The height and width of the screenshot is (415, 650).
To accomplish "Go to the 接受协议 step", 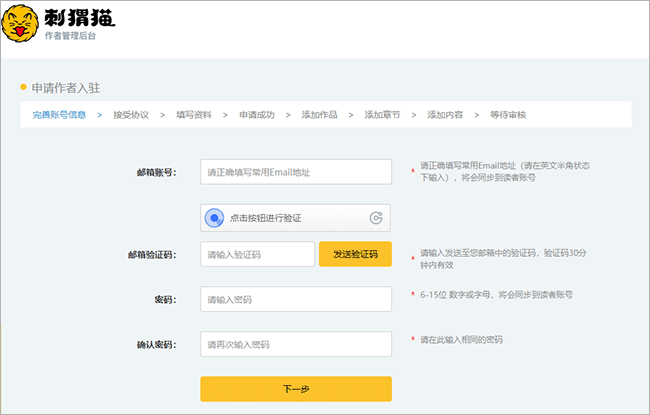I will pos(131,115).
